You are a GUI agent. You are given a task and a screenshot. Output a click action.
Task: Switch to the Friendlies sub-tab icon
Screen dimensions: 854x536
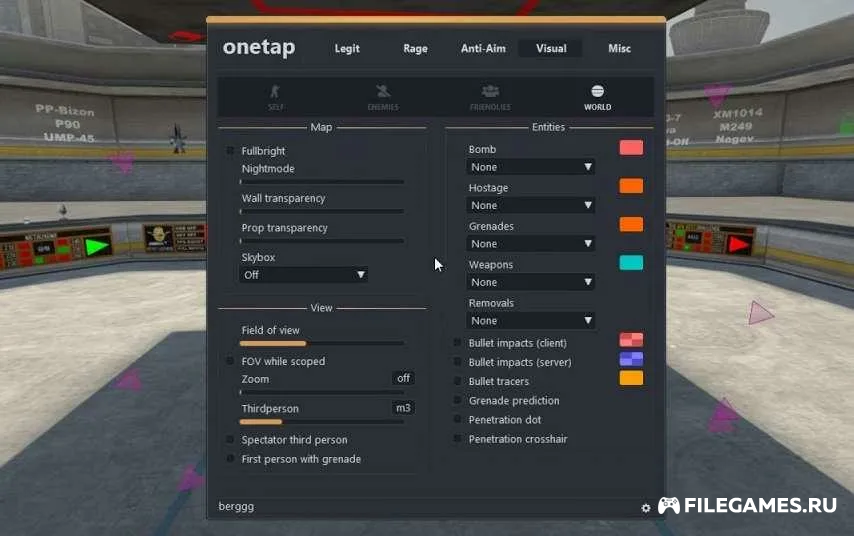(490, 93)
